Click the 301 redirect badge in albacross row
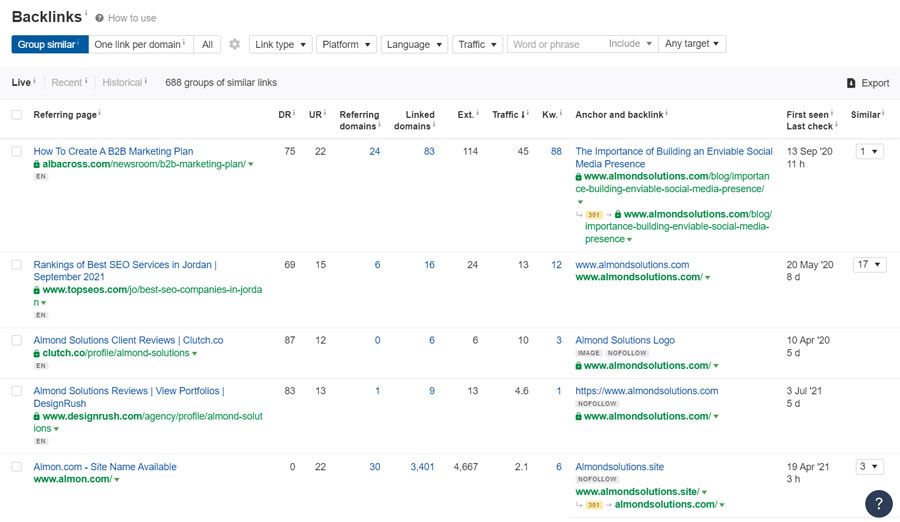 593,215
